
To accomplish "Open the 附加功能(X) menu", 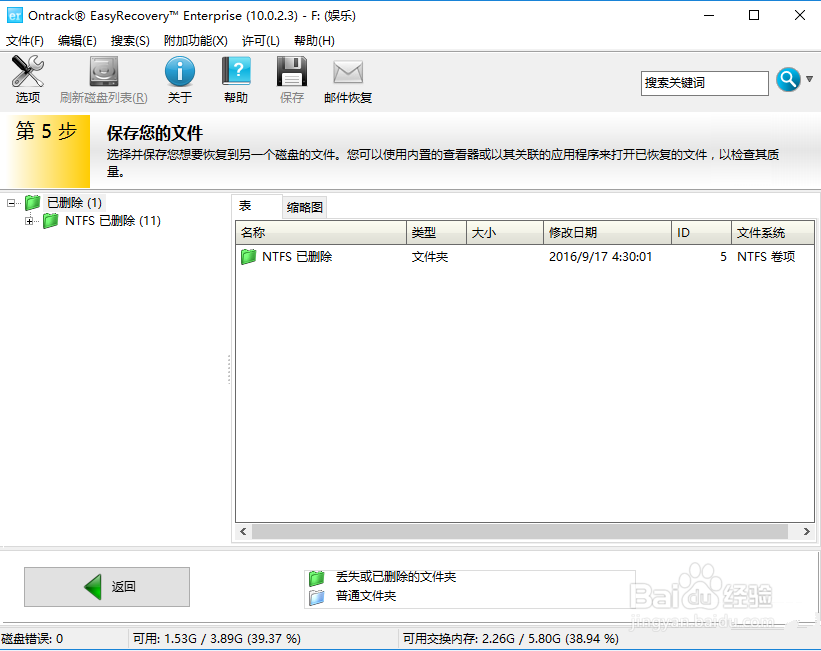I will point(195,41).
